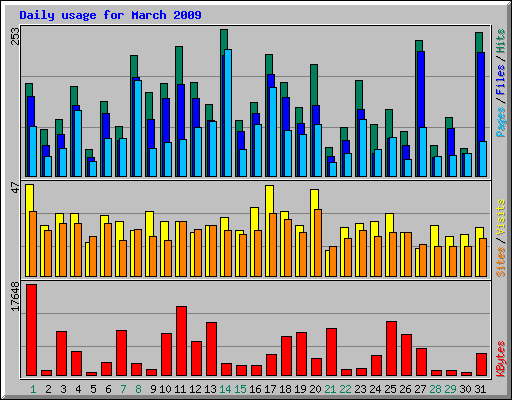Select day 31 on the date axis
Image resolution: width=512 pixels, height=400 pixels.
[x=480, y=389]
